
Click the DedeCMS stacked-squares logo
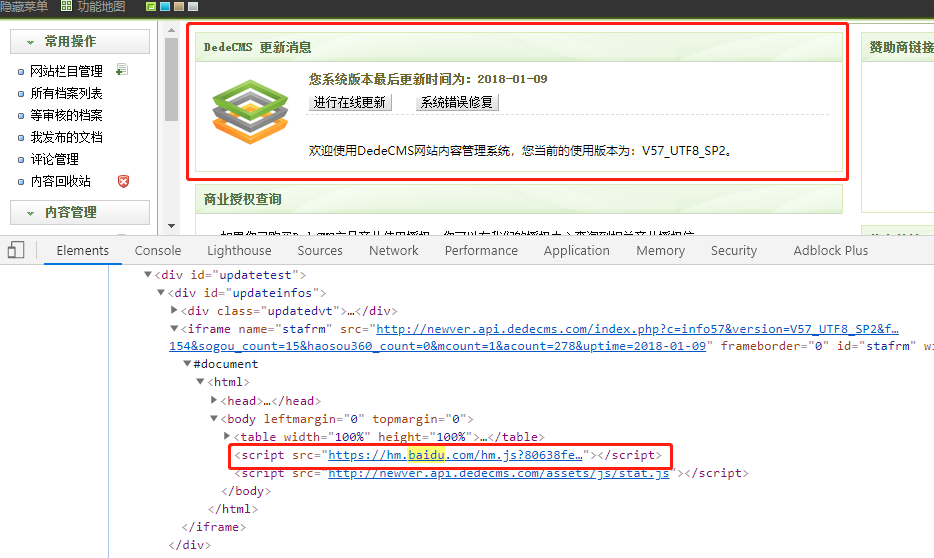click(250, 112)
